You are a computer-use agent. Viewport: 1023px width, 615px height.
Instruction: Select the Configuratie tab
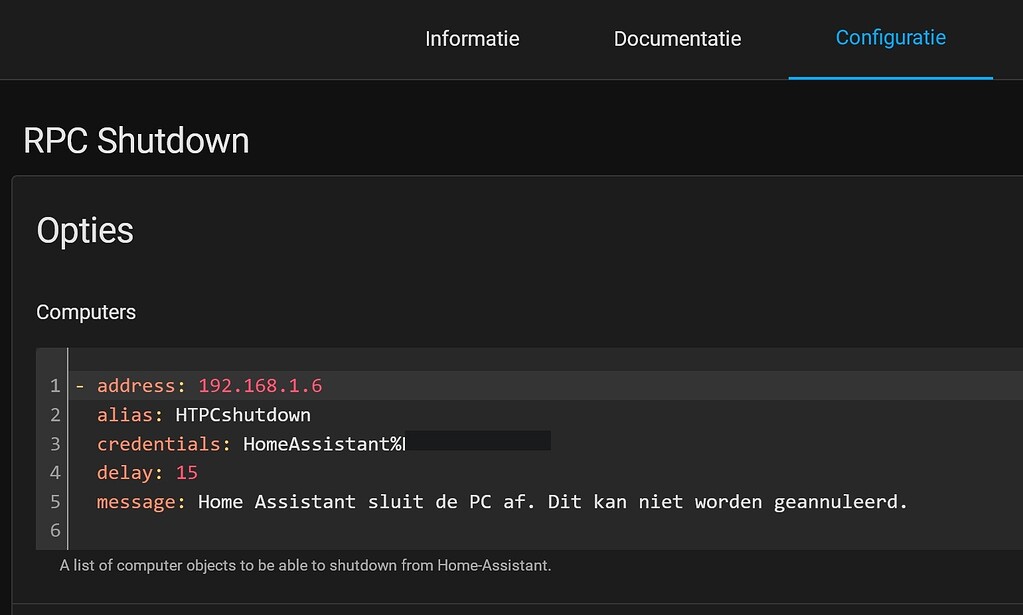coord(890,37)
